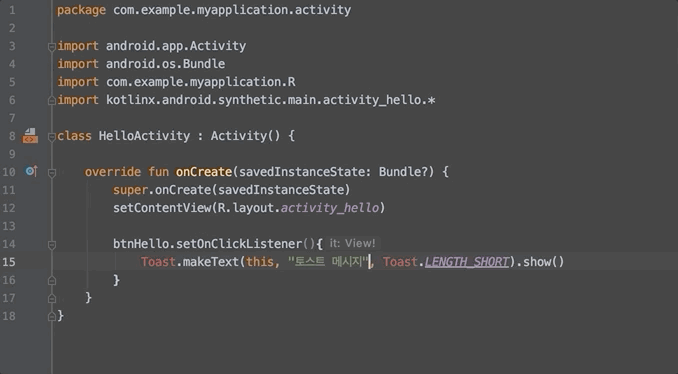Click 'makeText' method on line 15

tap(211, 262)
